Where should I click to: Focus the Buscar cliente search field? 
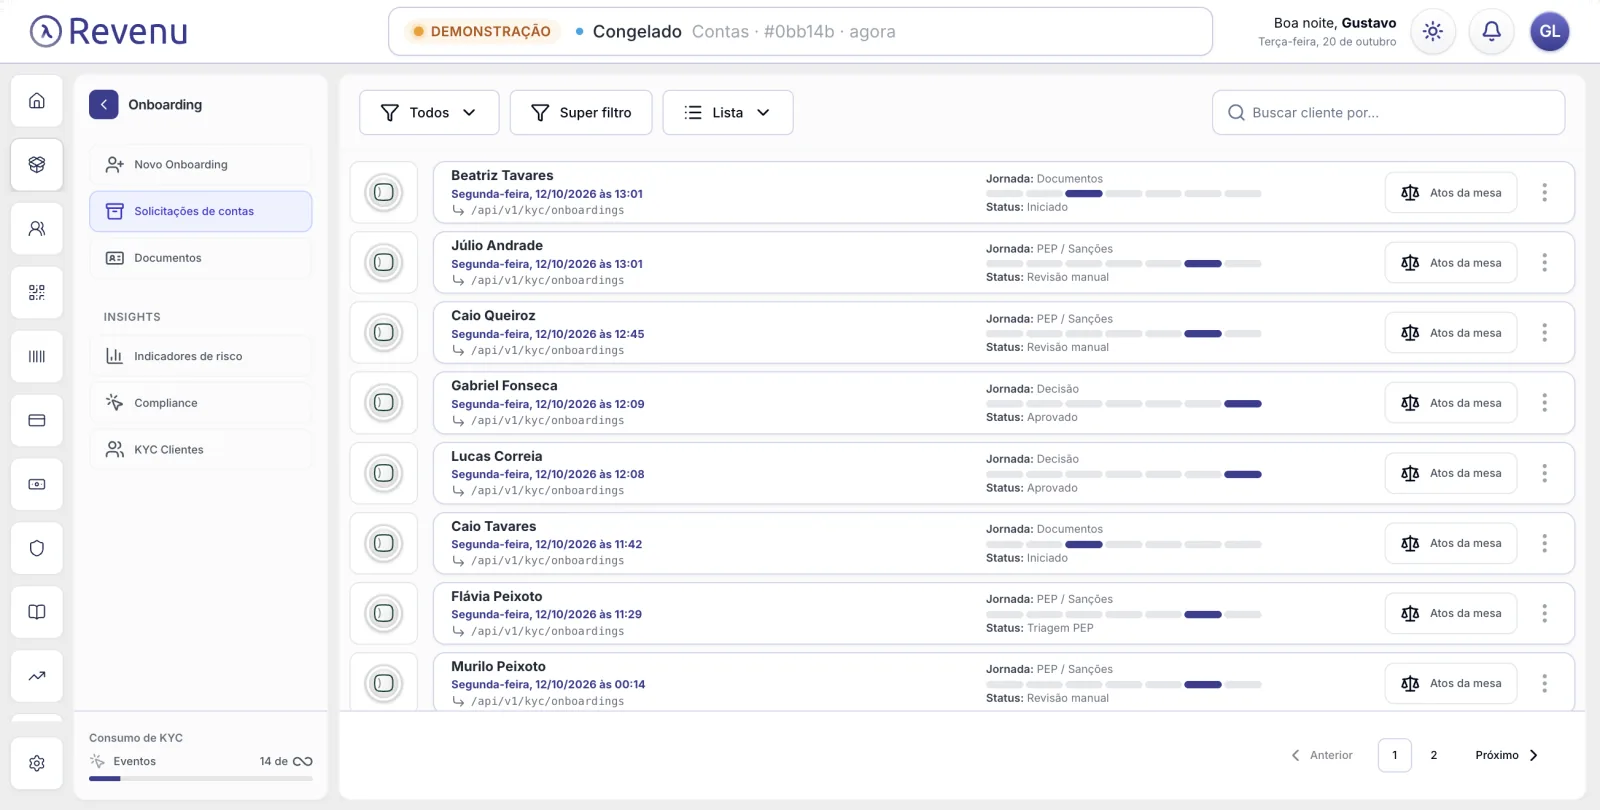1389,113
